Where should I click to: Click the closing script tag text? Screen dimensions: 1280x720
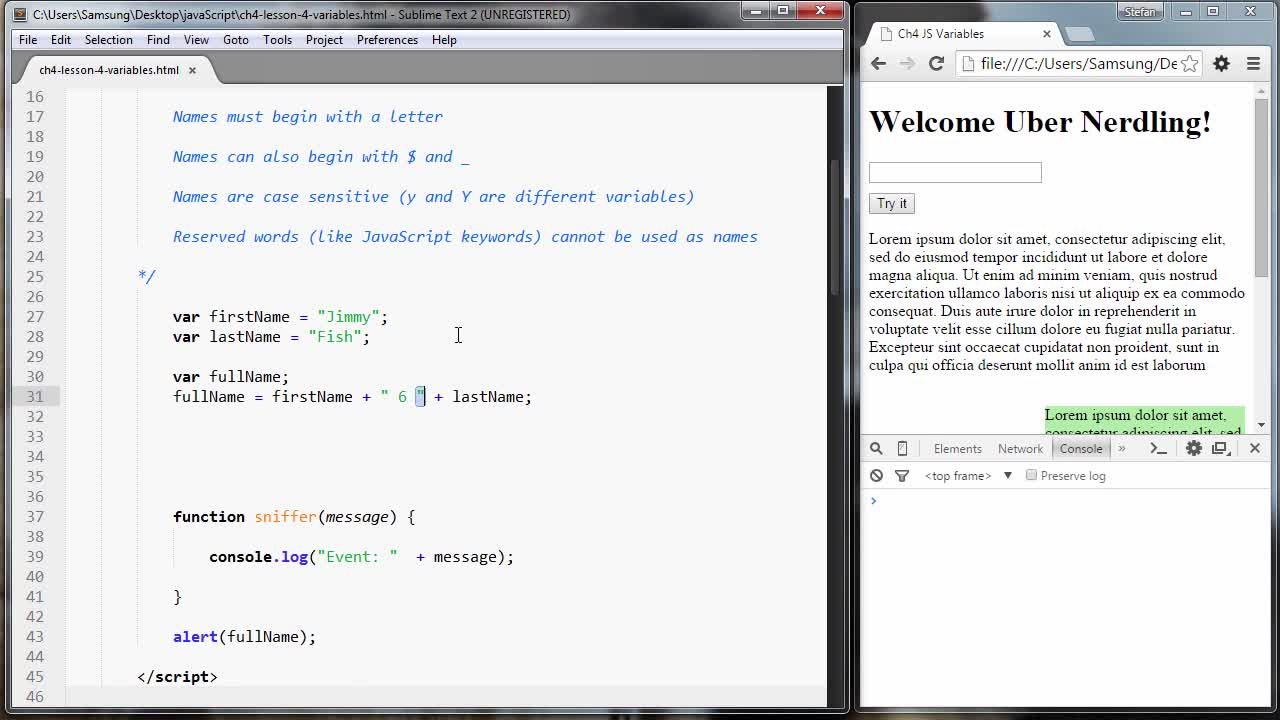177,677
